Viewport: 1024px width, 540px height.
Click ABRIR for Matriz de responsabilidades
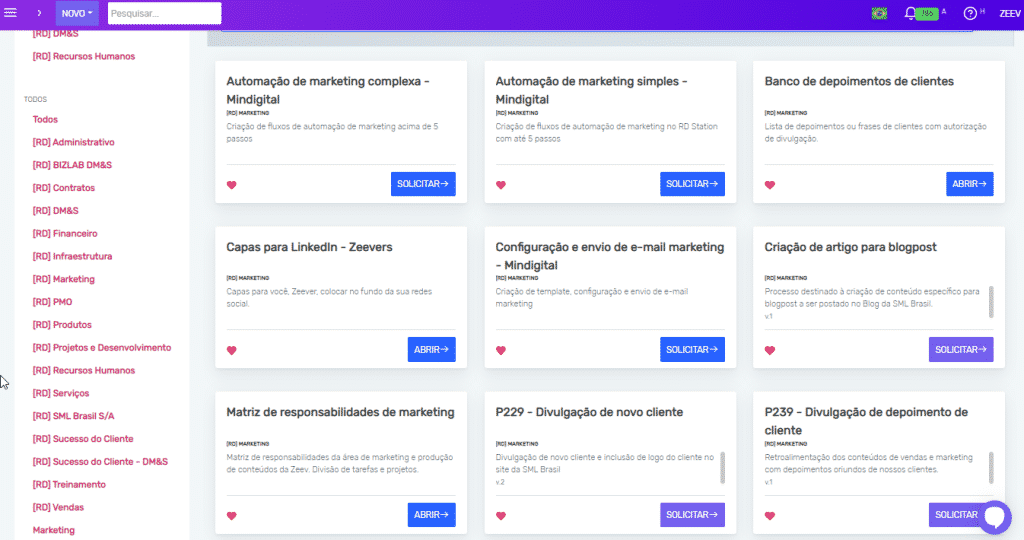click(432, 515)
